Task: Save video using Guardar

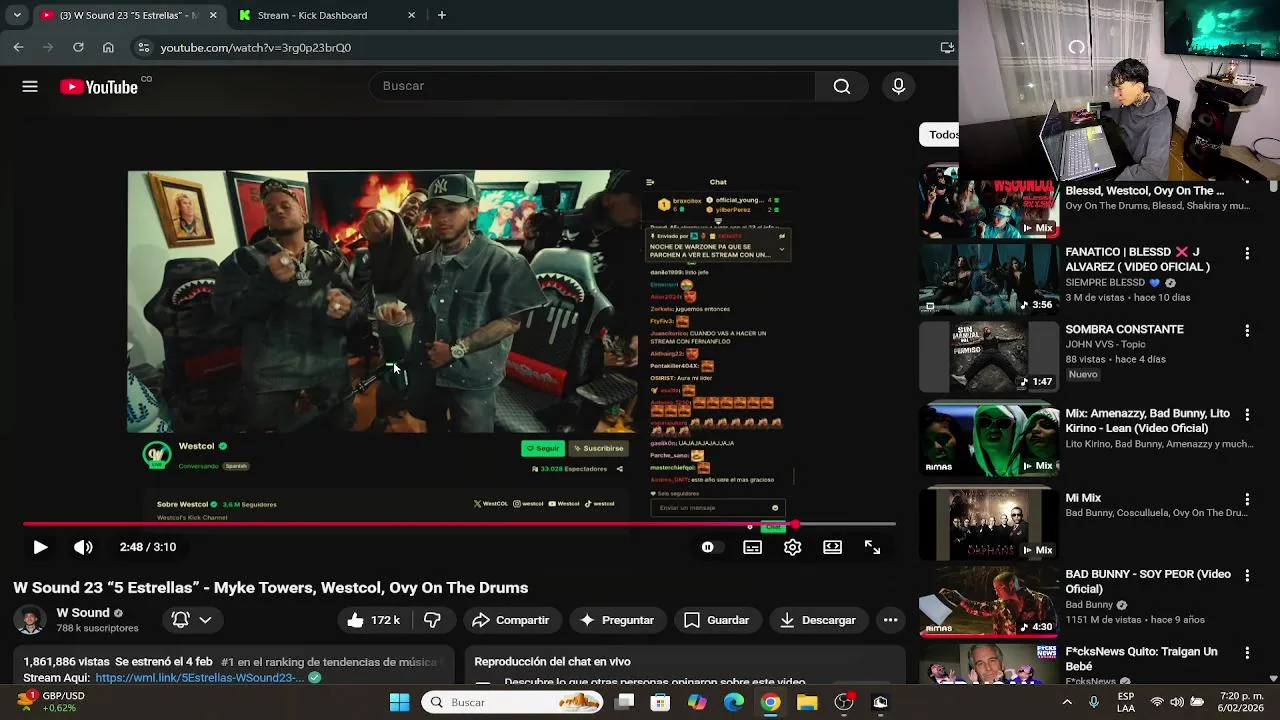Action: pyautogui.click(x=716, y=620)
